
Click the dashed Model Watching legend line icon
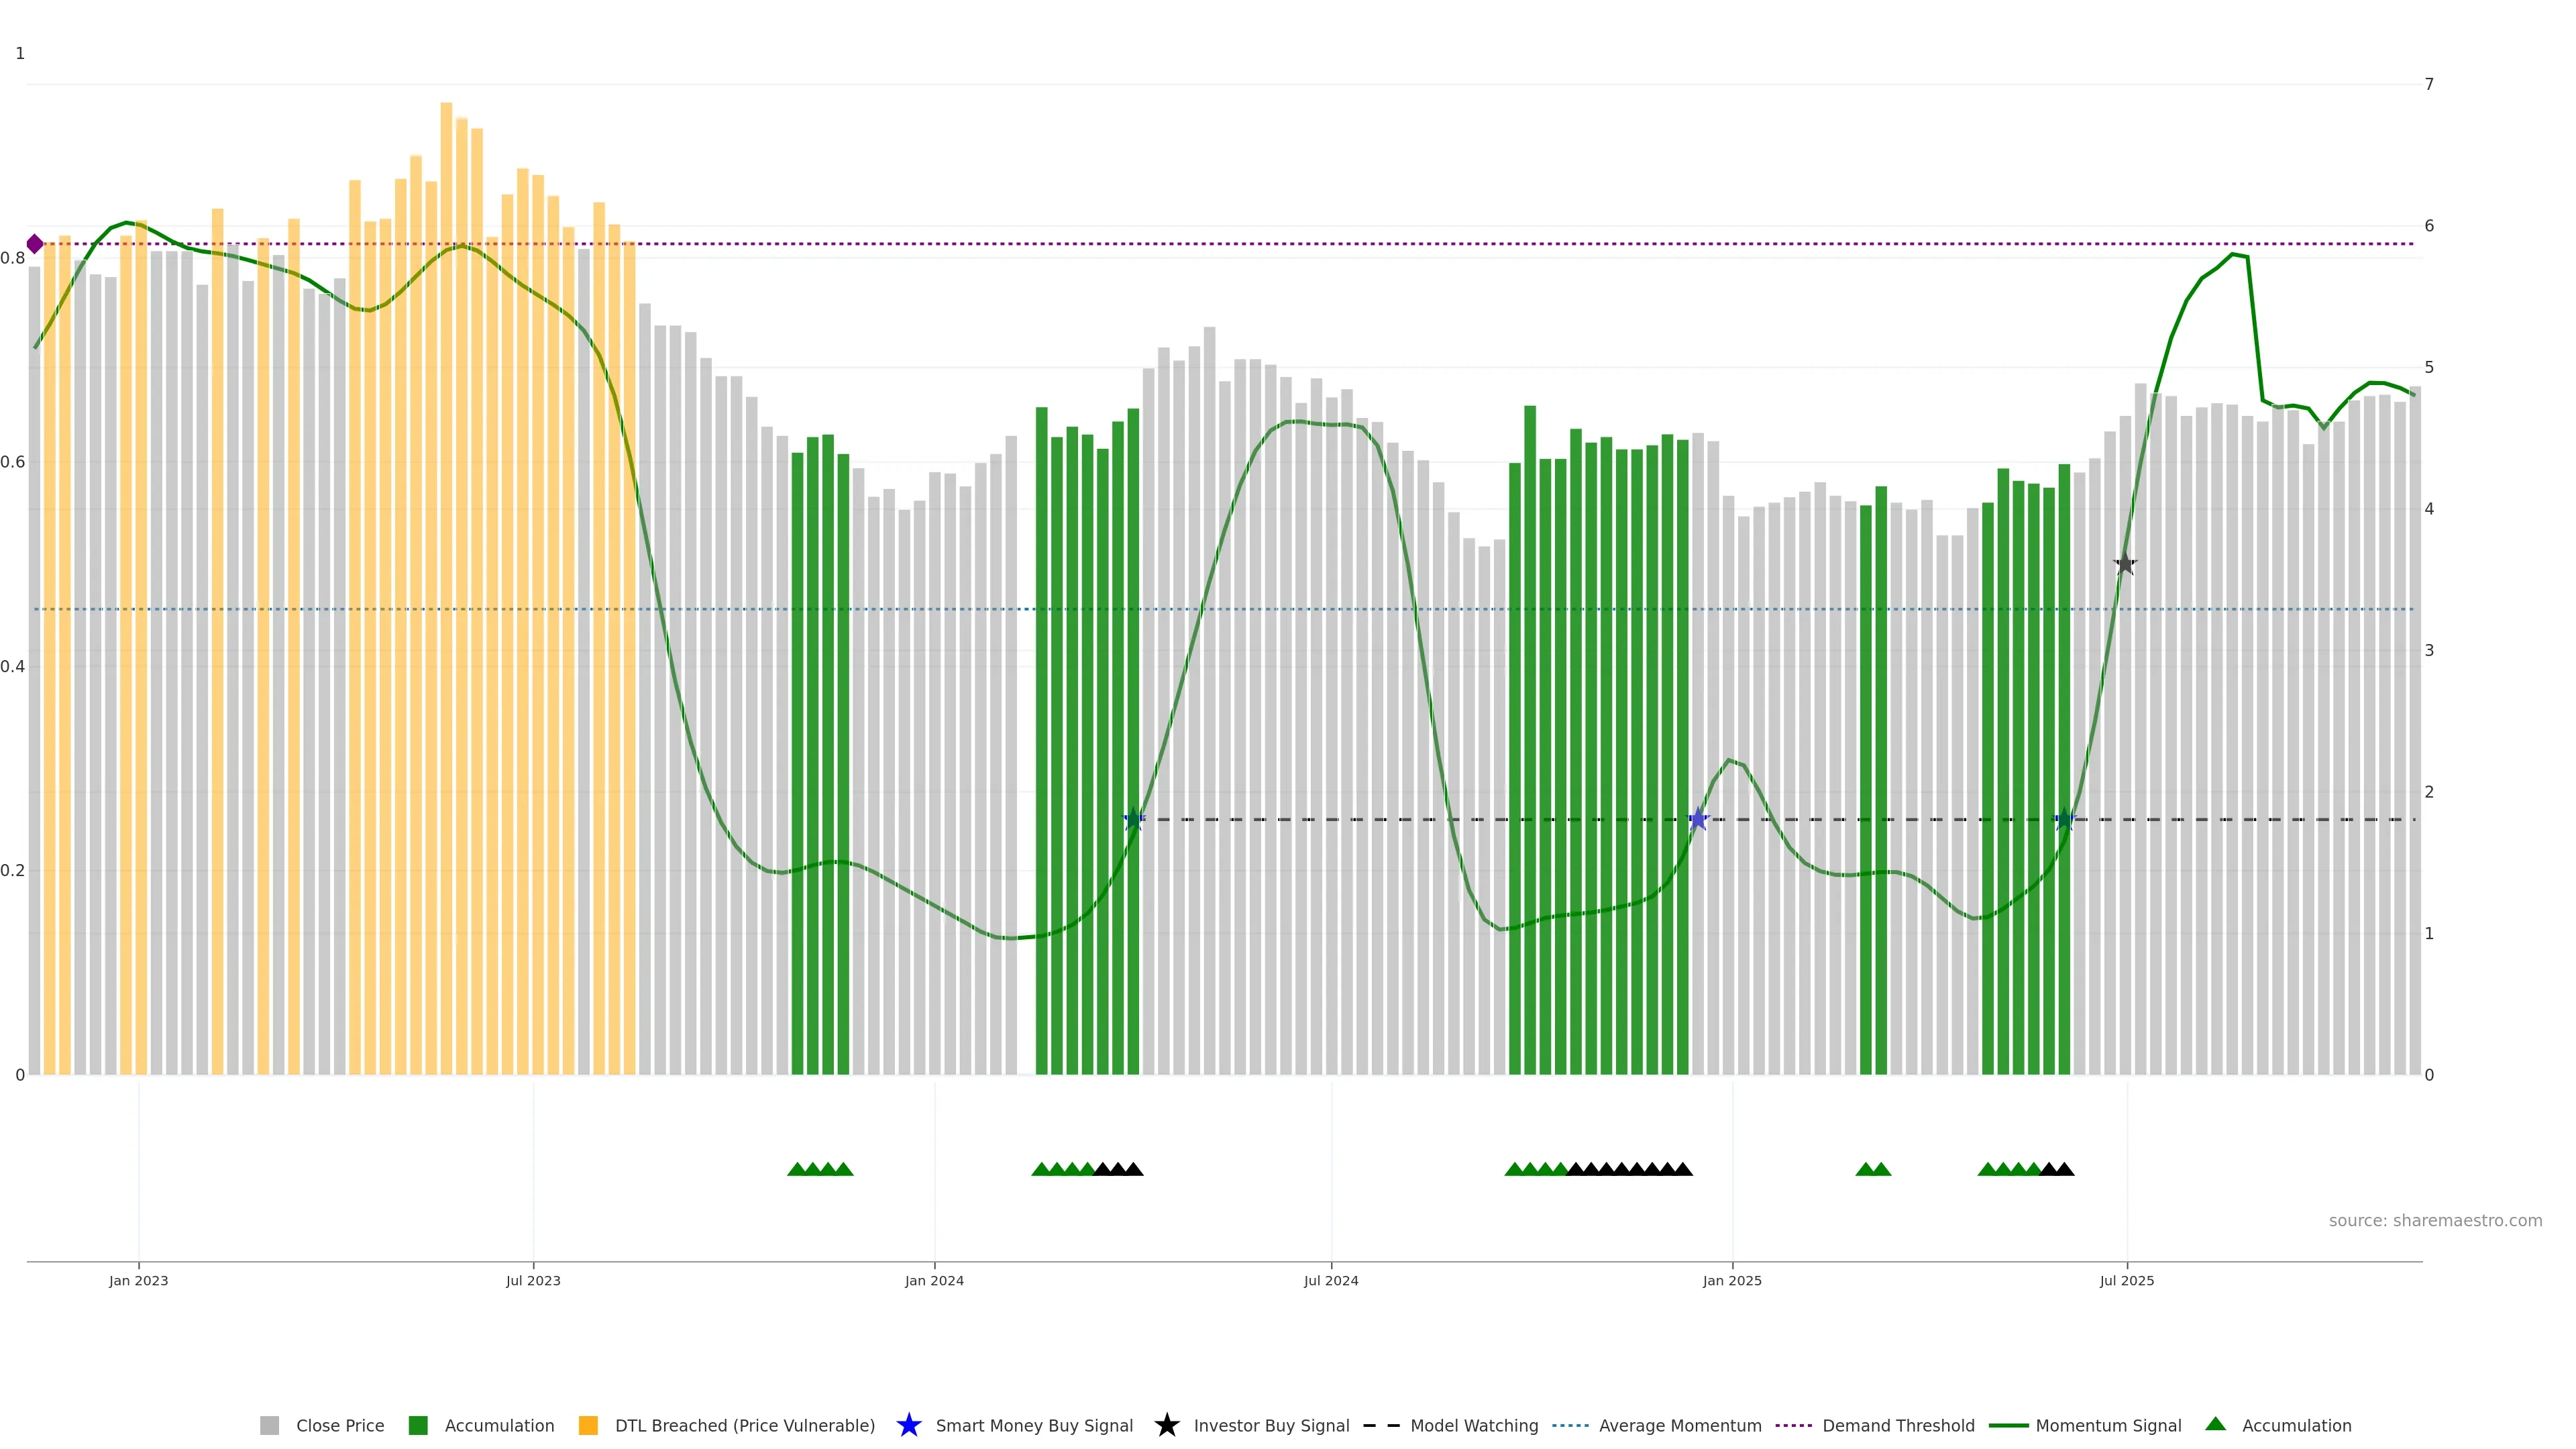pyautogui.click(x=1381, y=1425)
